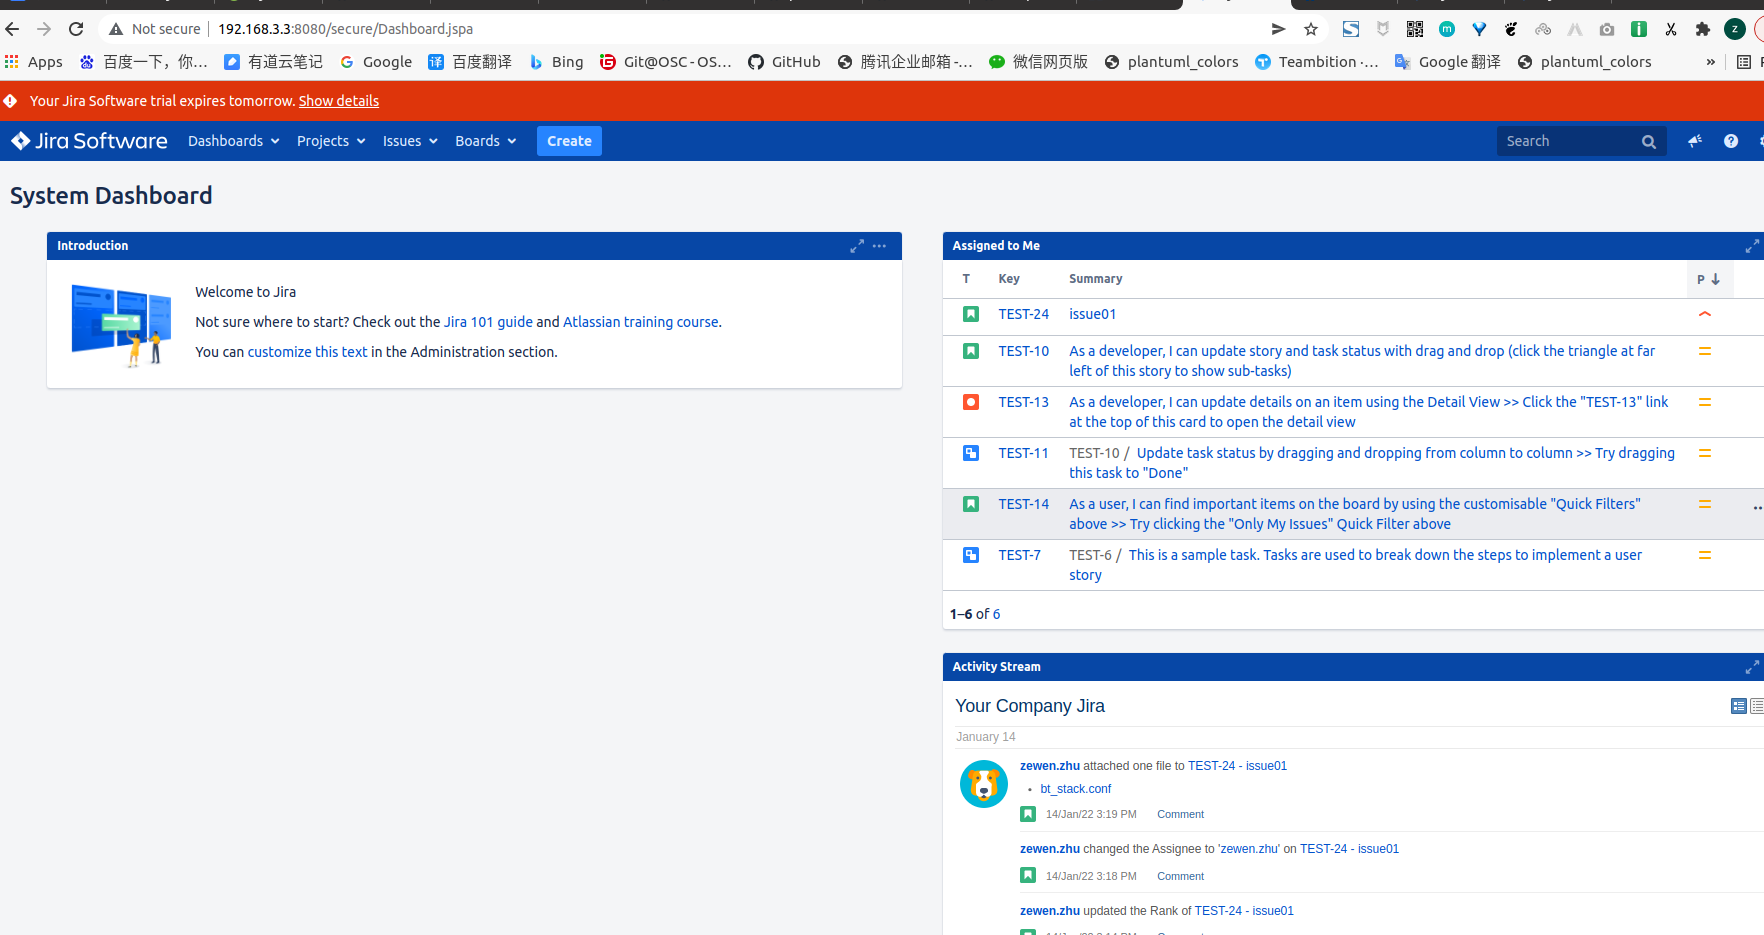Open the GitHub bookmark
Image resolution: width=1764 pixels, height=935 pixels.
pos(785,62)
